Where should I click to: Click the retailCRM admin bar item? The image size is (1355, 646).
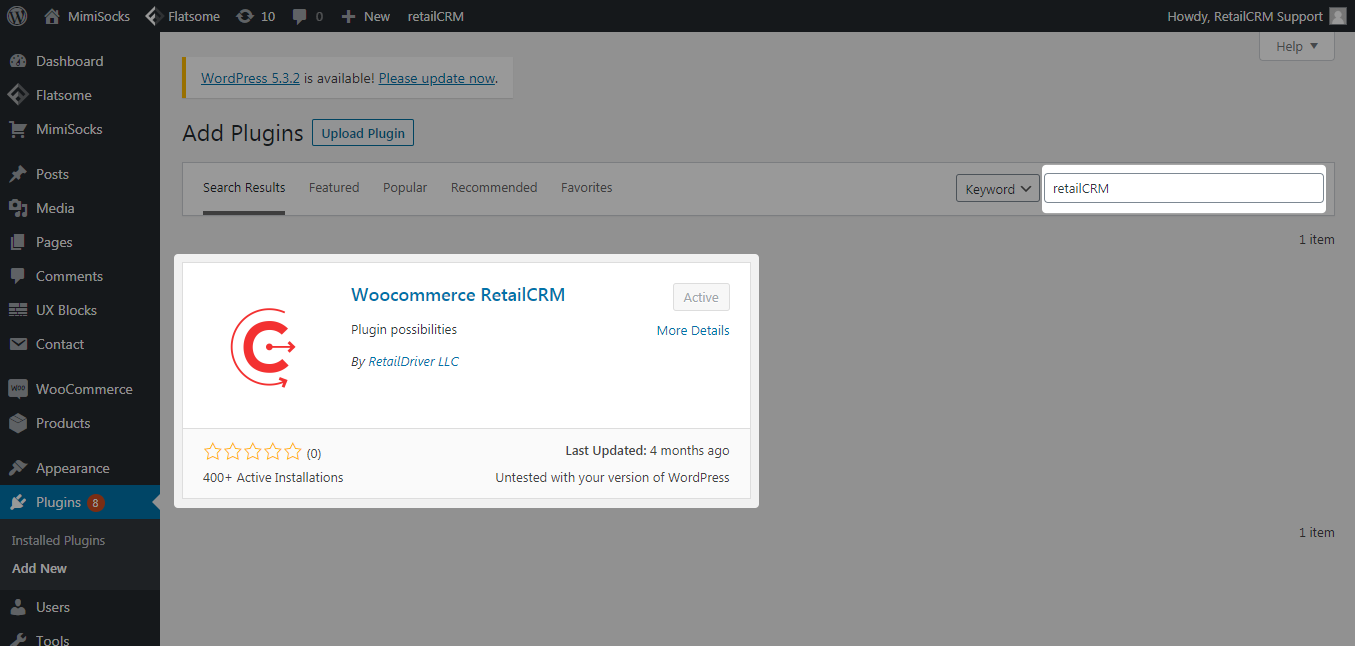coord(436,16)
